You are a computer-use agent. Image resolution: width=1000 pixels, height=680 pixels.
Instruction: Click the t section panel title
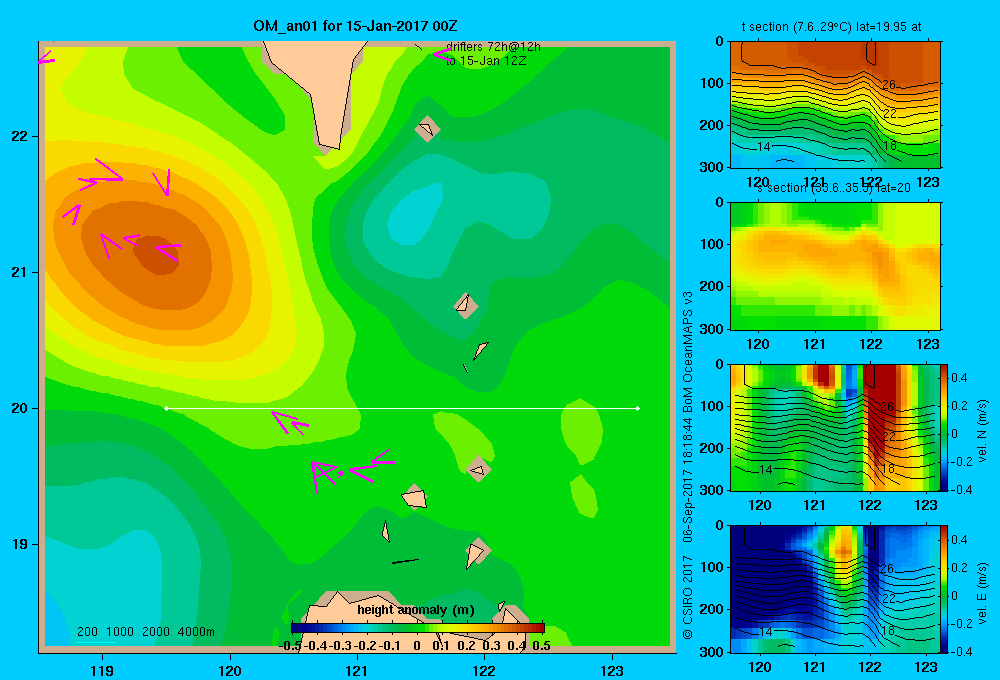pyautogui.click(x=831, y=27)
